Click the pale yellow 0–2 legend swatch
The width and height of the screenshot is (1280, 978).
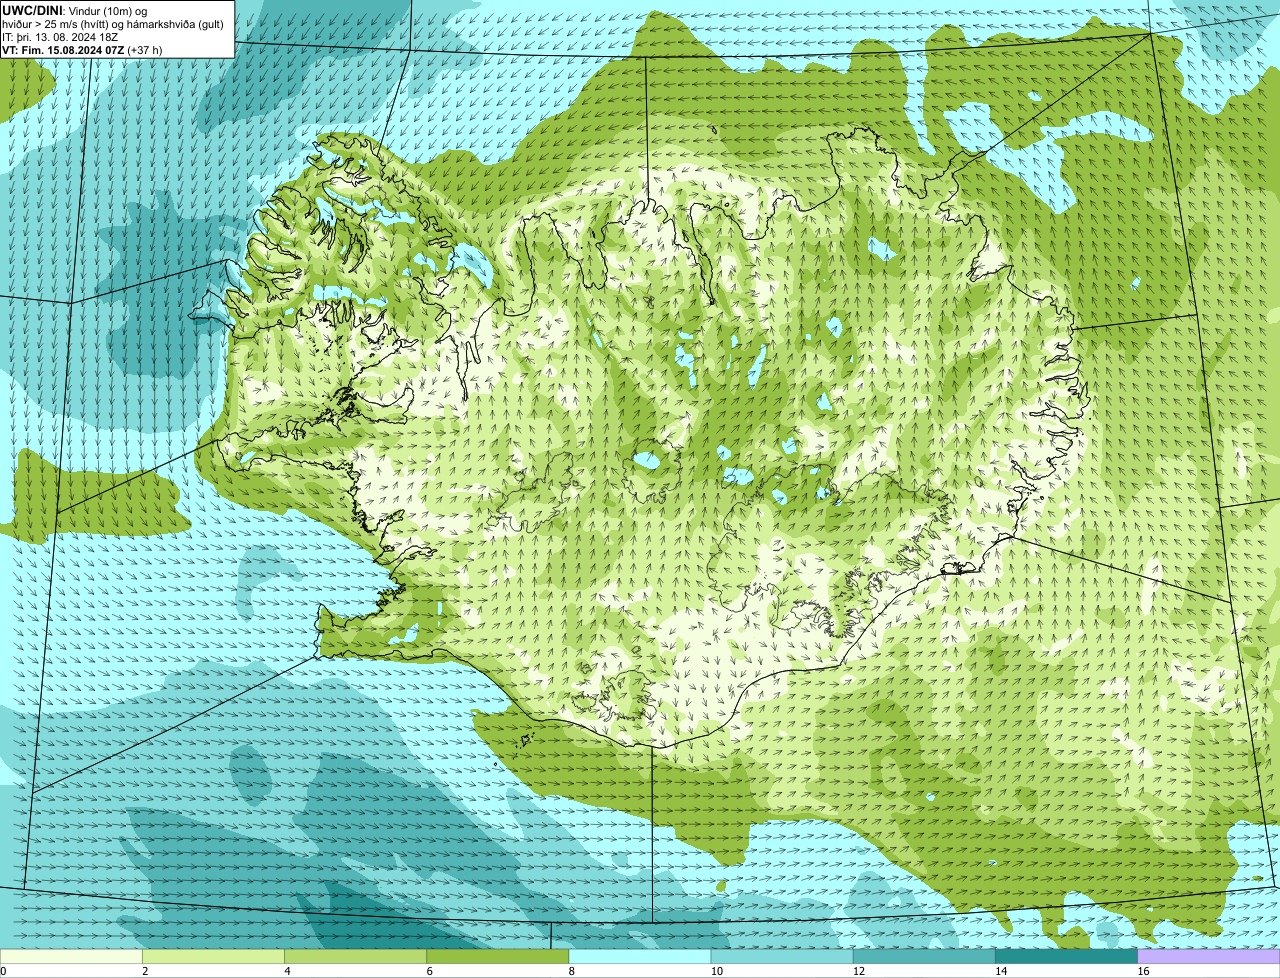click(71, 956)
